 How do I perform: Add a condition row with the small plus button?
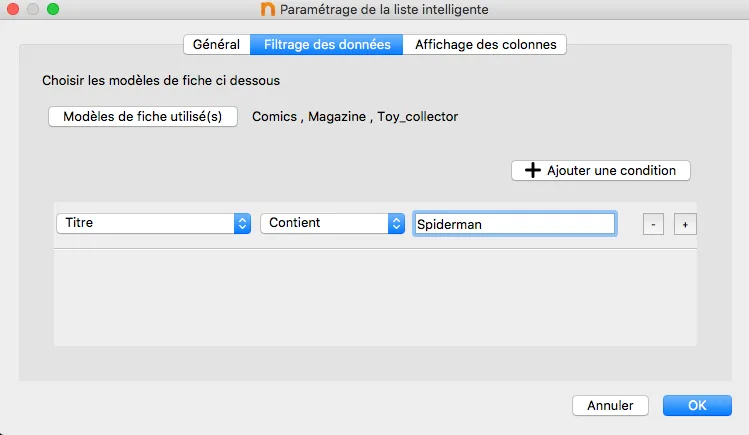click(x=685, y=225)
